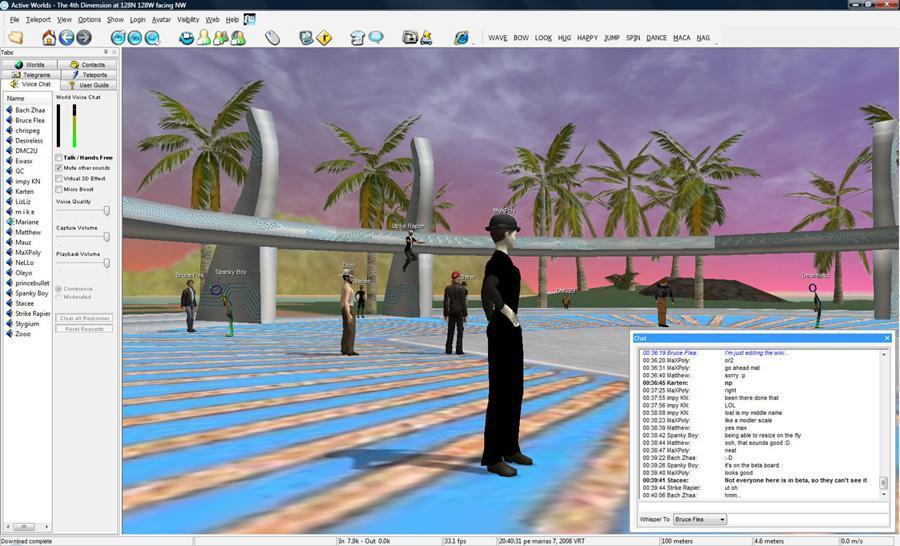The height and width of the screenshot is (546, 900).
Task: Click the Stacee chat message line
Action: click(755, 480)
